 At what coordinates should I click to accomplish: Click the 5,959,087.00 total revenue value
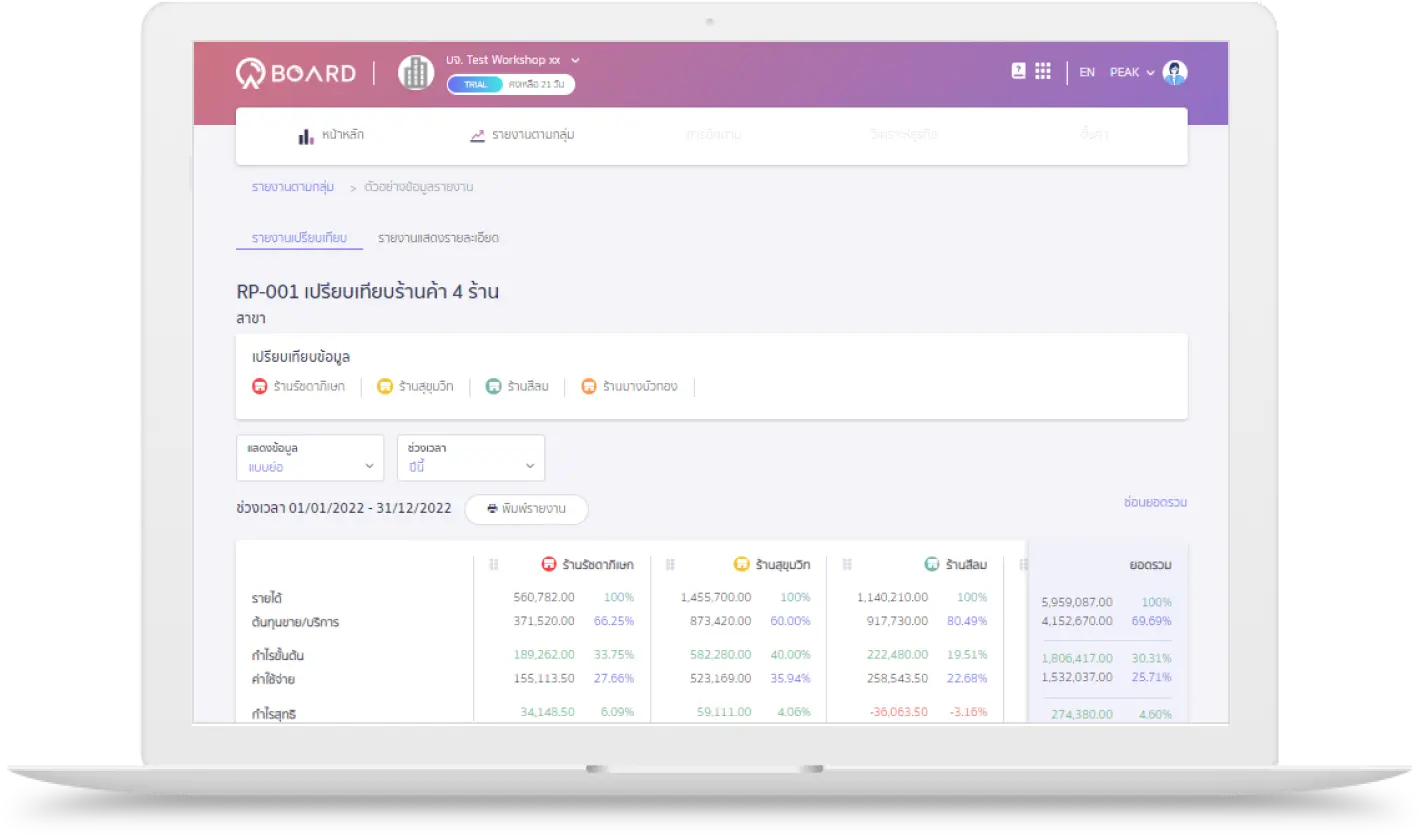tap(1076, 603)
